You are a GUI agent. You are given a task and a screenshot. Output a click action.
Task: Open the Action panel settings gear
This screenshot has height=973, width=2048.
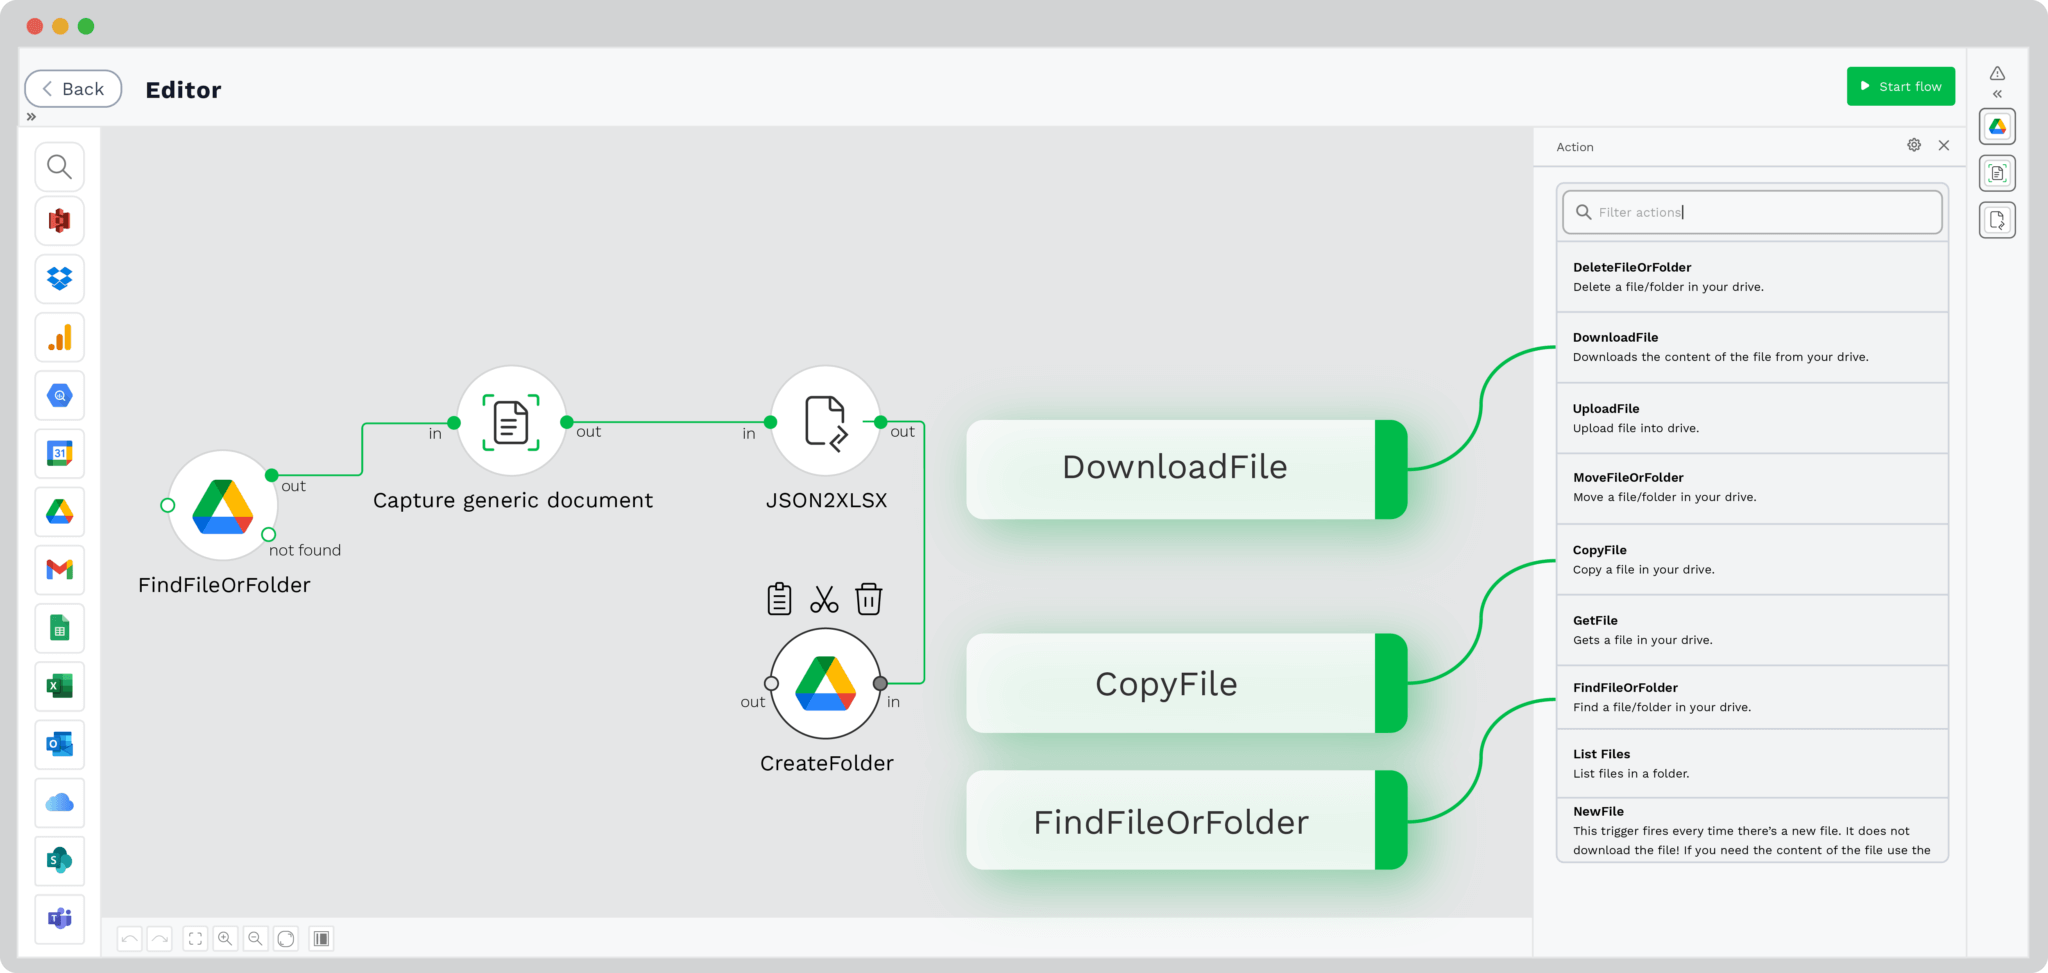(x=1913, y=144)
